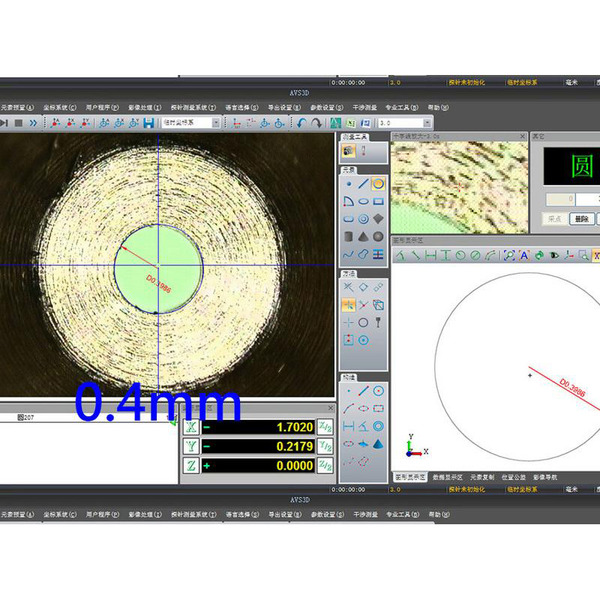
Task: Switch to the 数据显示区 tab
Action: pyautogui.click(x=447, y=477)
